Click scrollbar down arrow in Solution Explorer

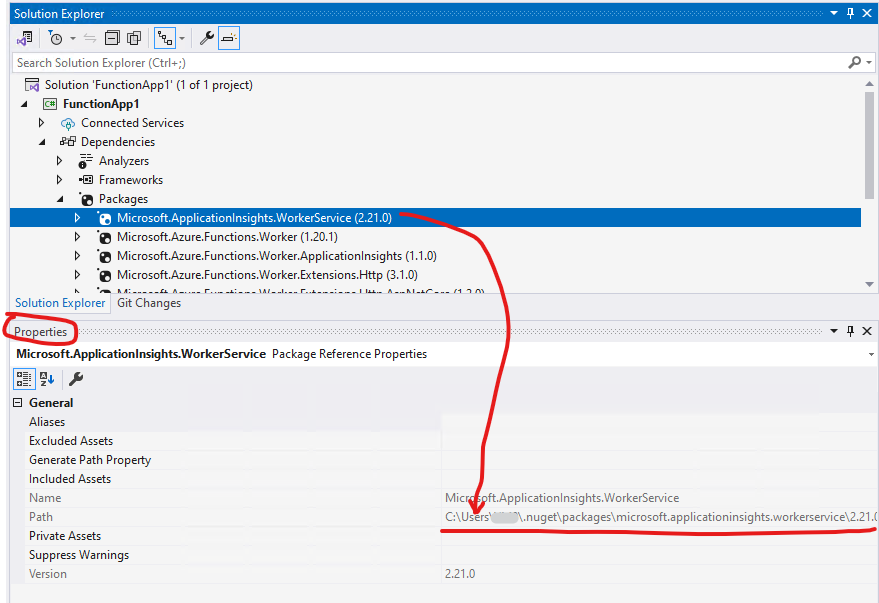click(x=869, y=284)
